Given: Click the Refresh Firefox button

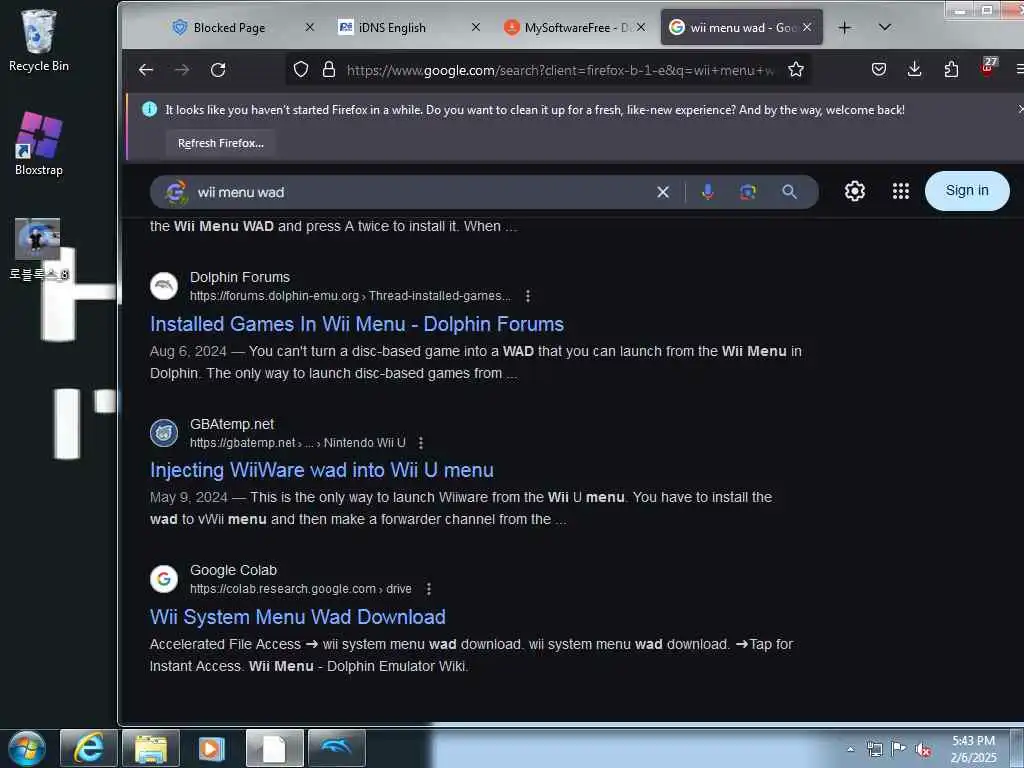Looking at the screenshot, I should [x=220, y=143].
